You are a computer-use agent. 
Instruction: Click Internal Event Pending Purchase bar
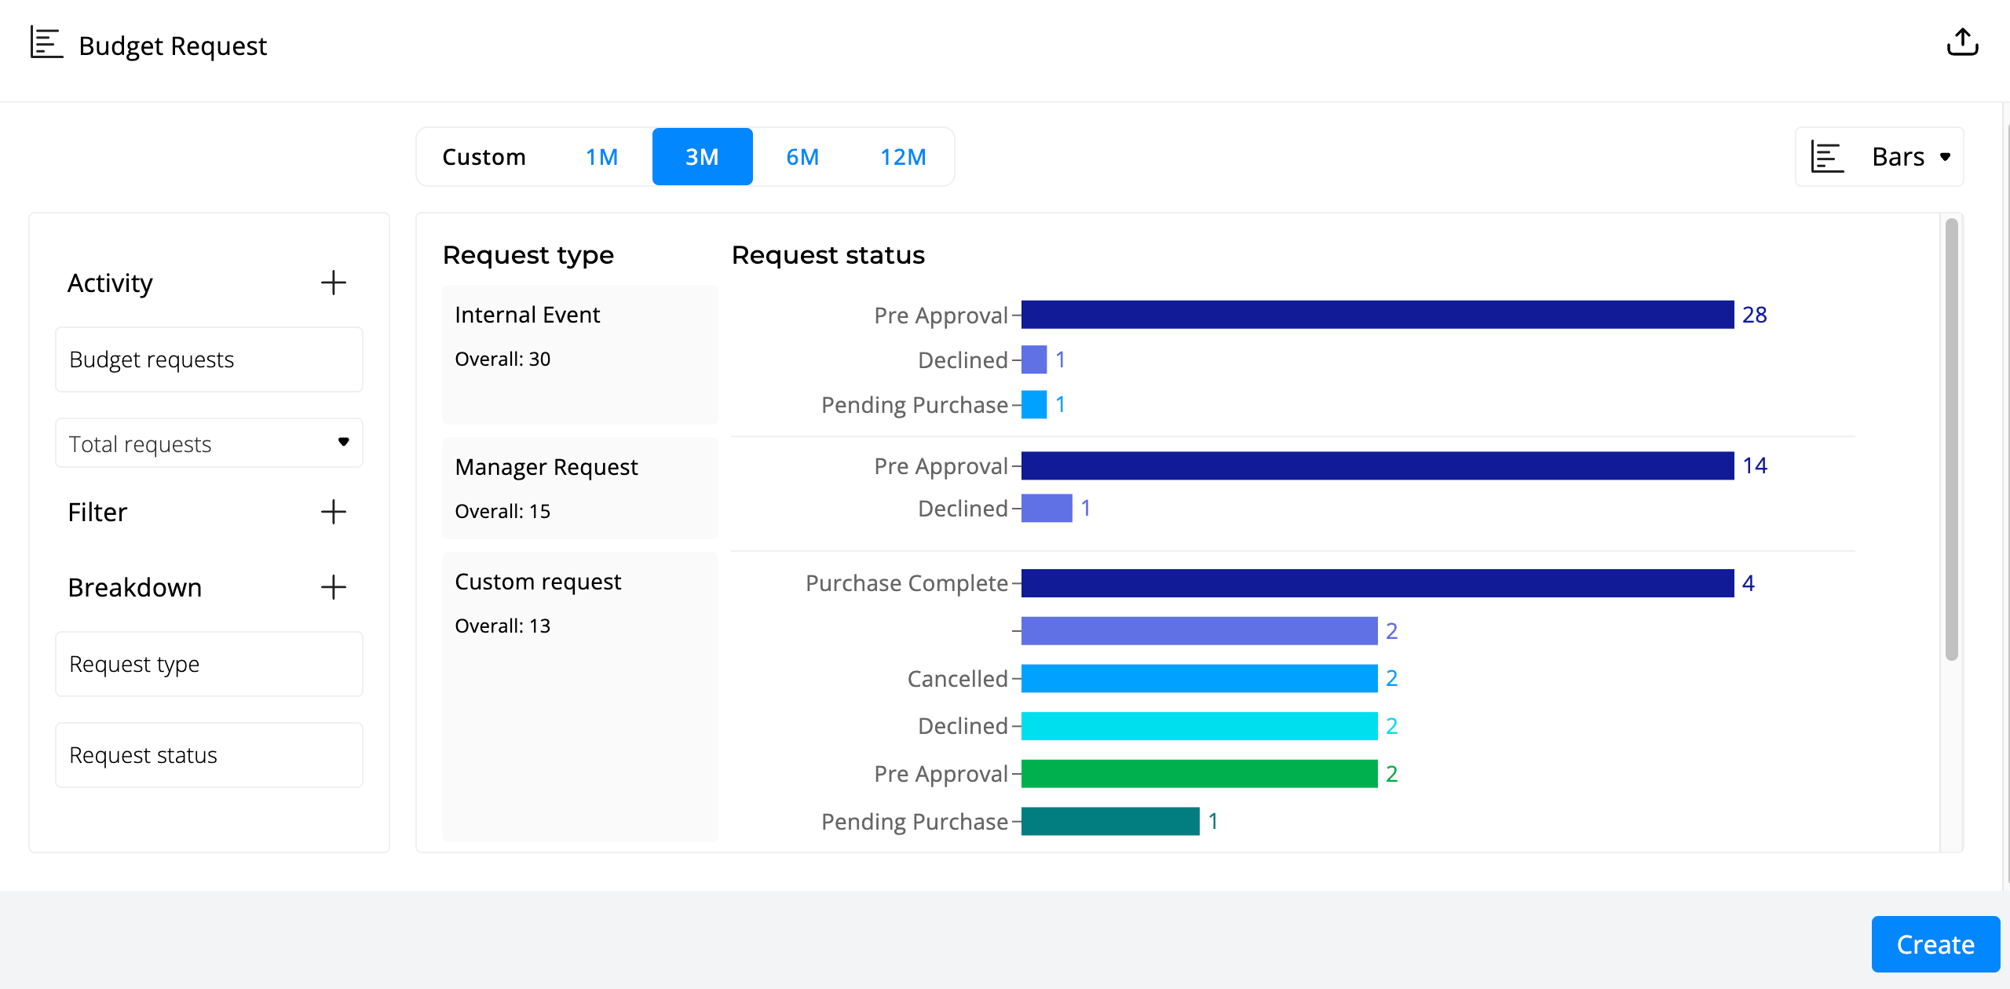(x=1034, y=404)
